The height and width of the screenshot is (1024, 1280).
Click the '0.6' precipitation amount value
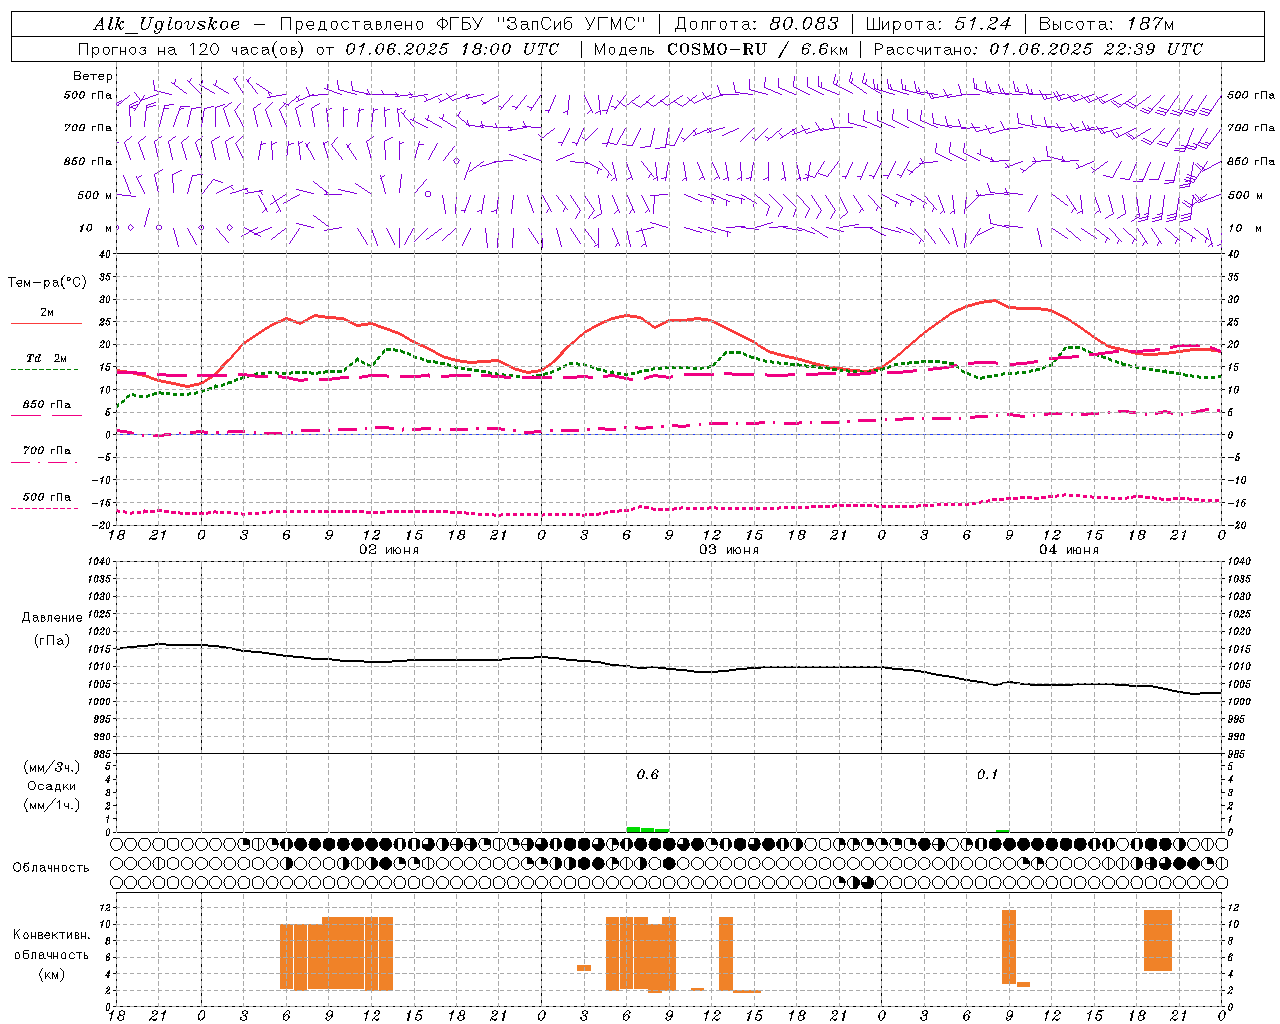(648, 774)
